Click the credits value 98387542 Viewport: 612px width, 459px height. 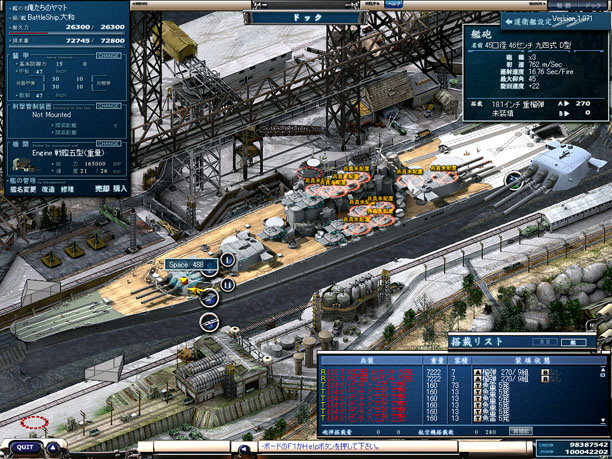[589, 445]
